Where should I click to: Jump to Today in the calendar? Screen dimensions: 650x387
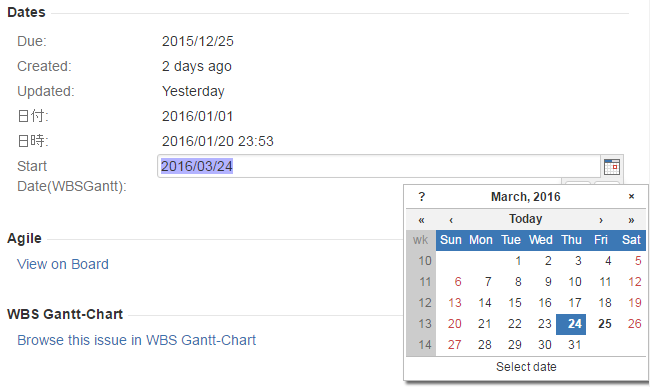(526, 219)
